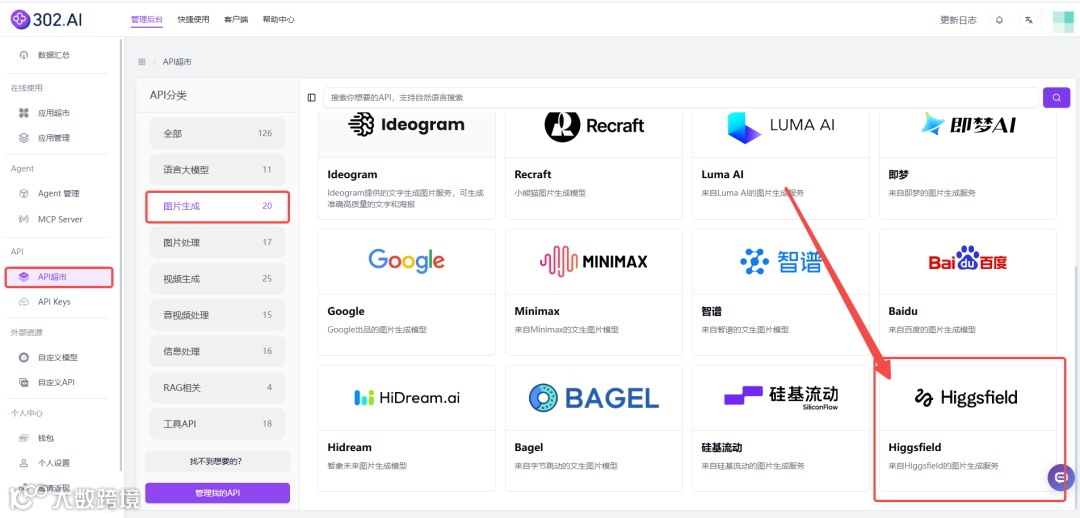Click the 即梦AI logo image
The width and height of the screenshot is (1080, 518).
click(968, 124)
